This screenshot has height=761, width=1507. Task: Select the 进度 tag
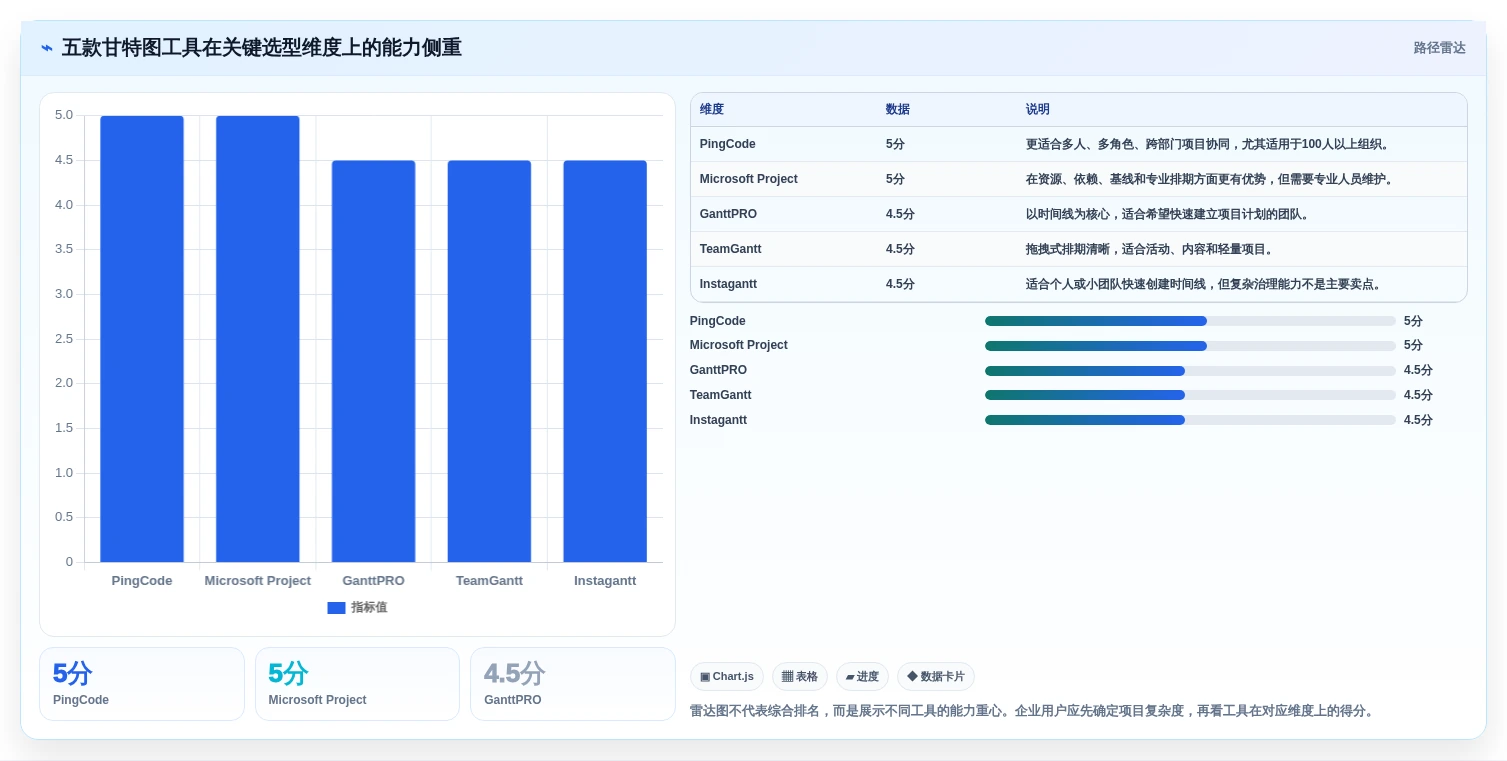click(x=862, y=677)
